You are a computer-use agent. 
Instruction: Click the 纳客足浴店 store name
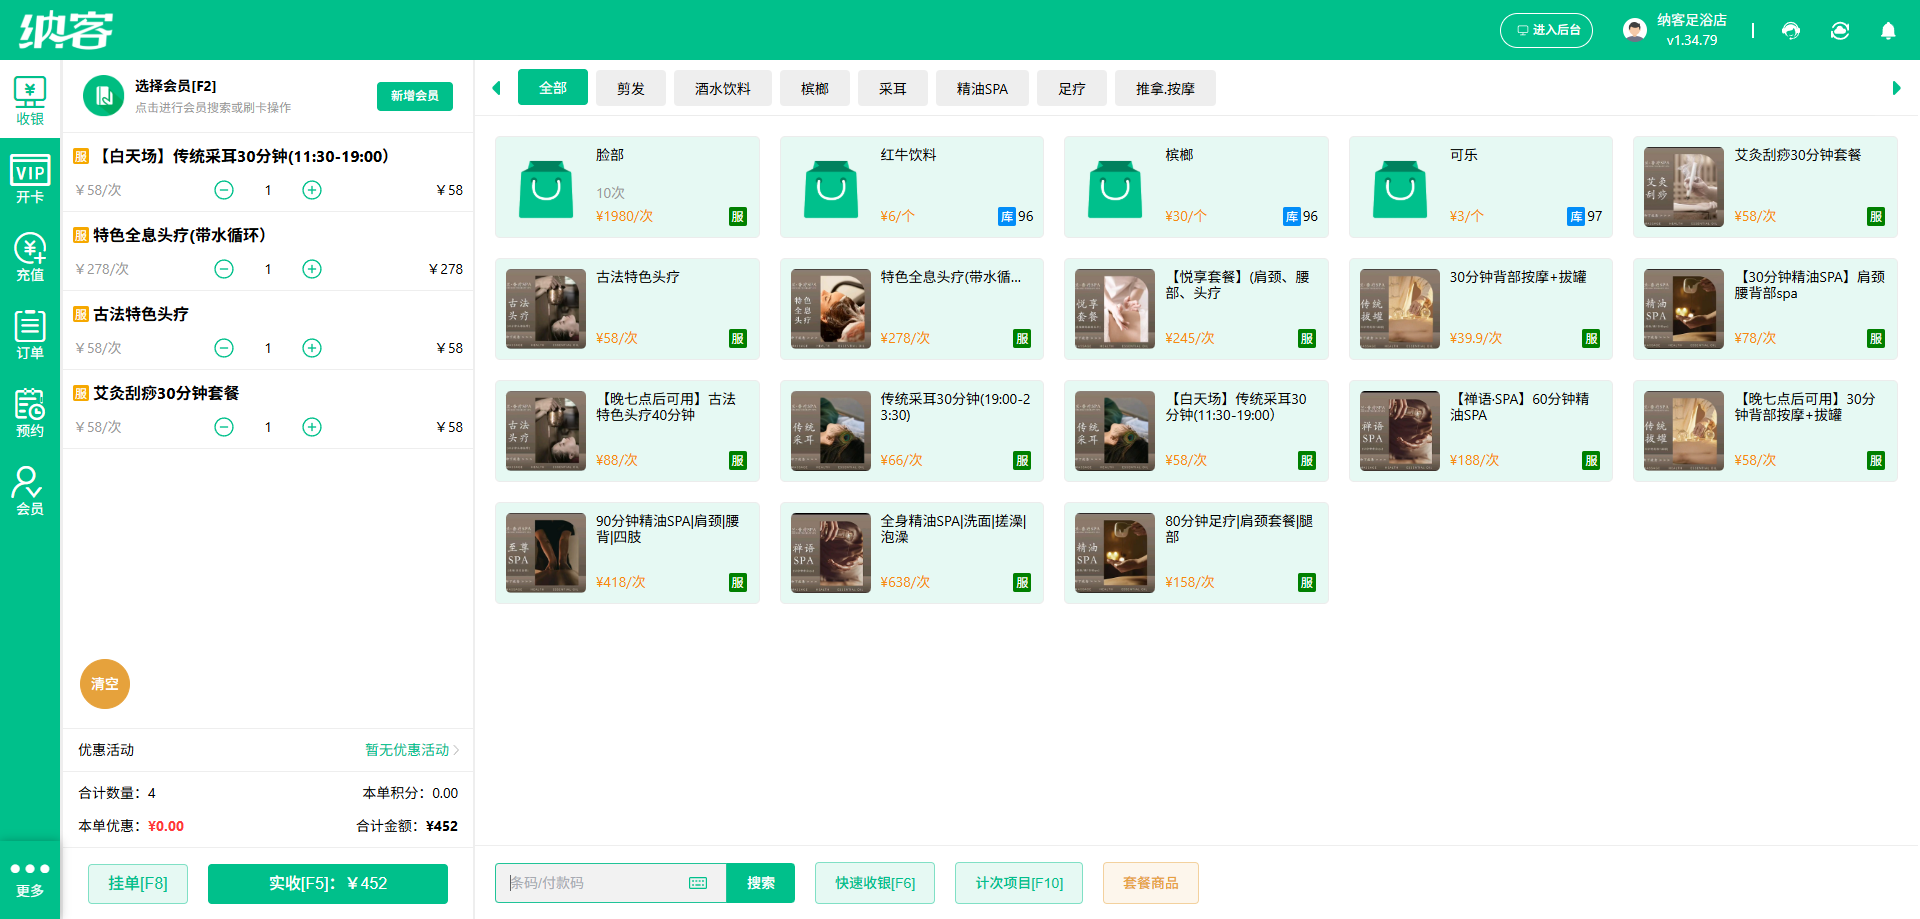tap(1692, 20)
